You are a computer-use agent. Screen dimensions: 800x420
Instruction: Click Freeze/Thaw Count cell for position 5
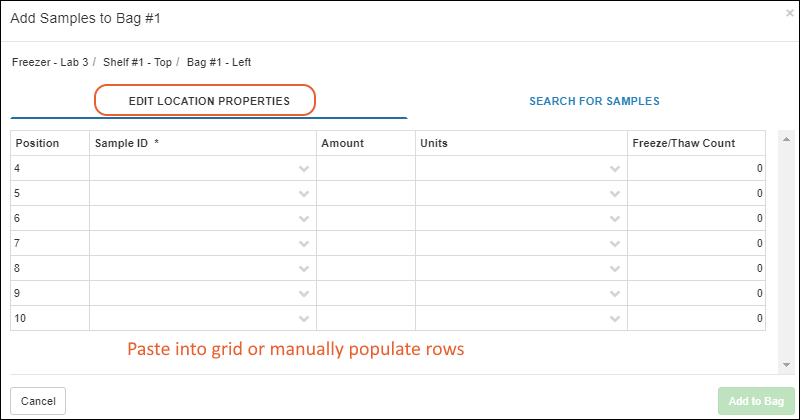pyautogui.click(x=696, y=193)
